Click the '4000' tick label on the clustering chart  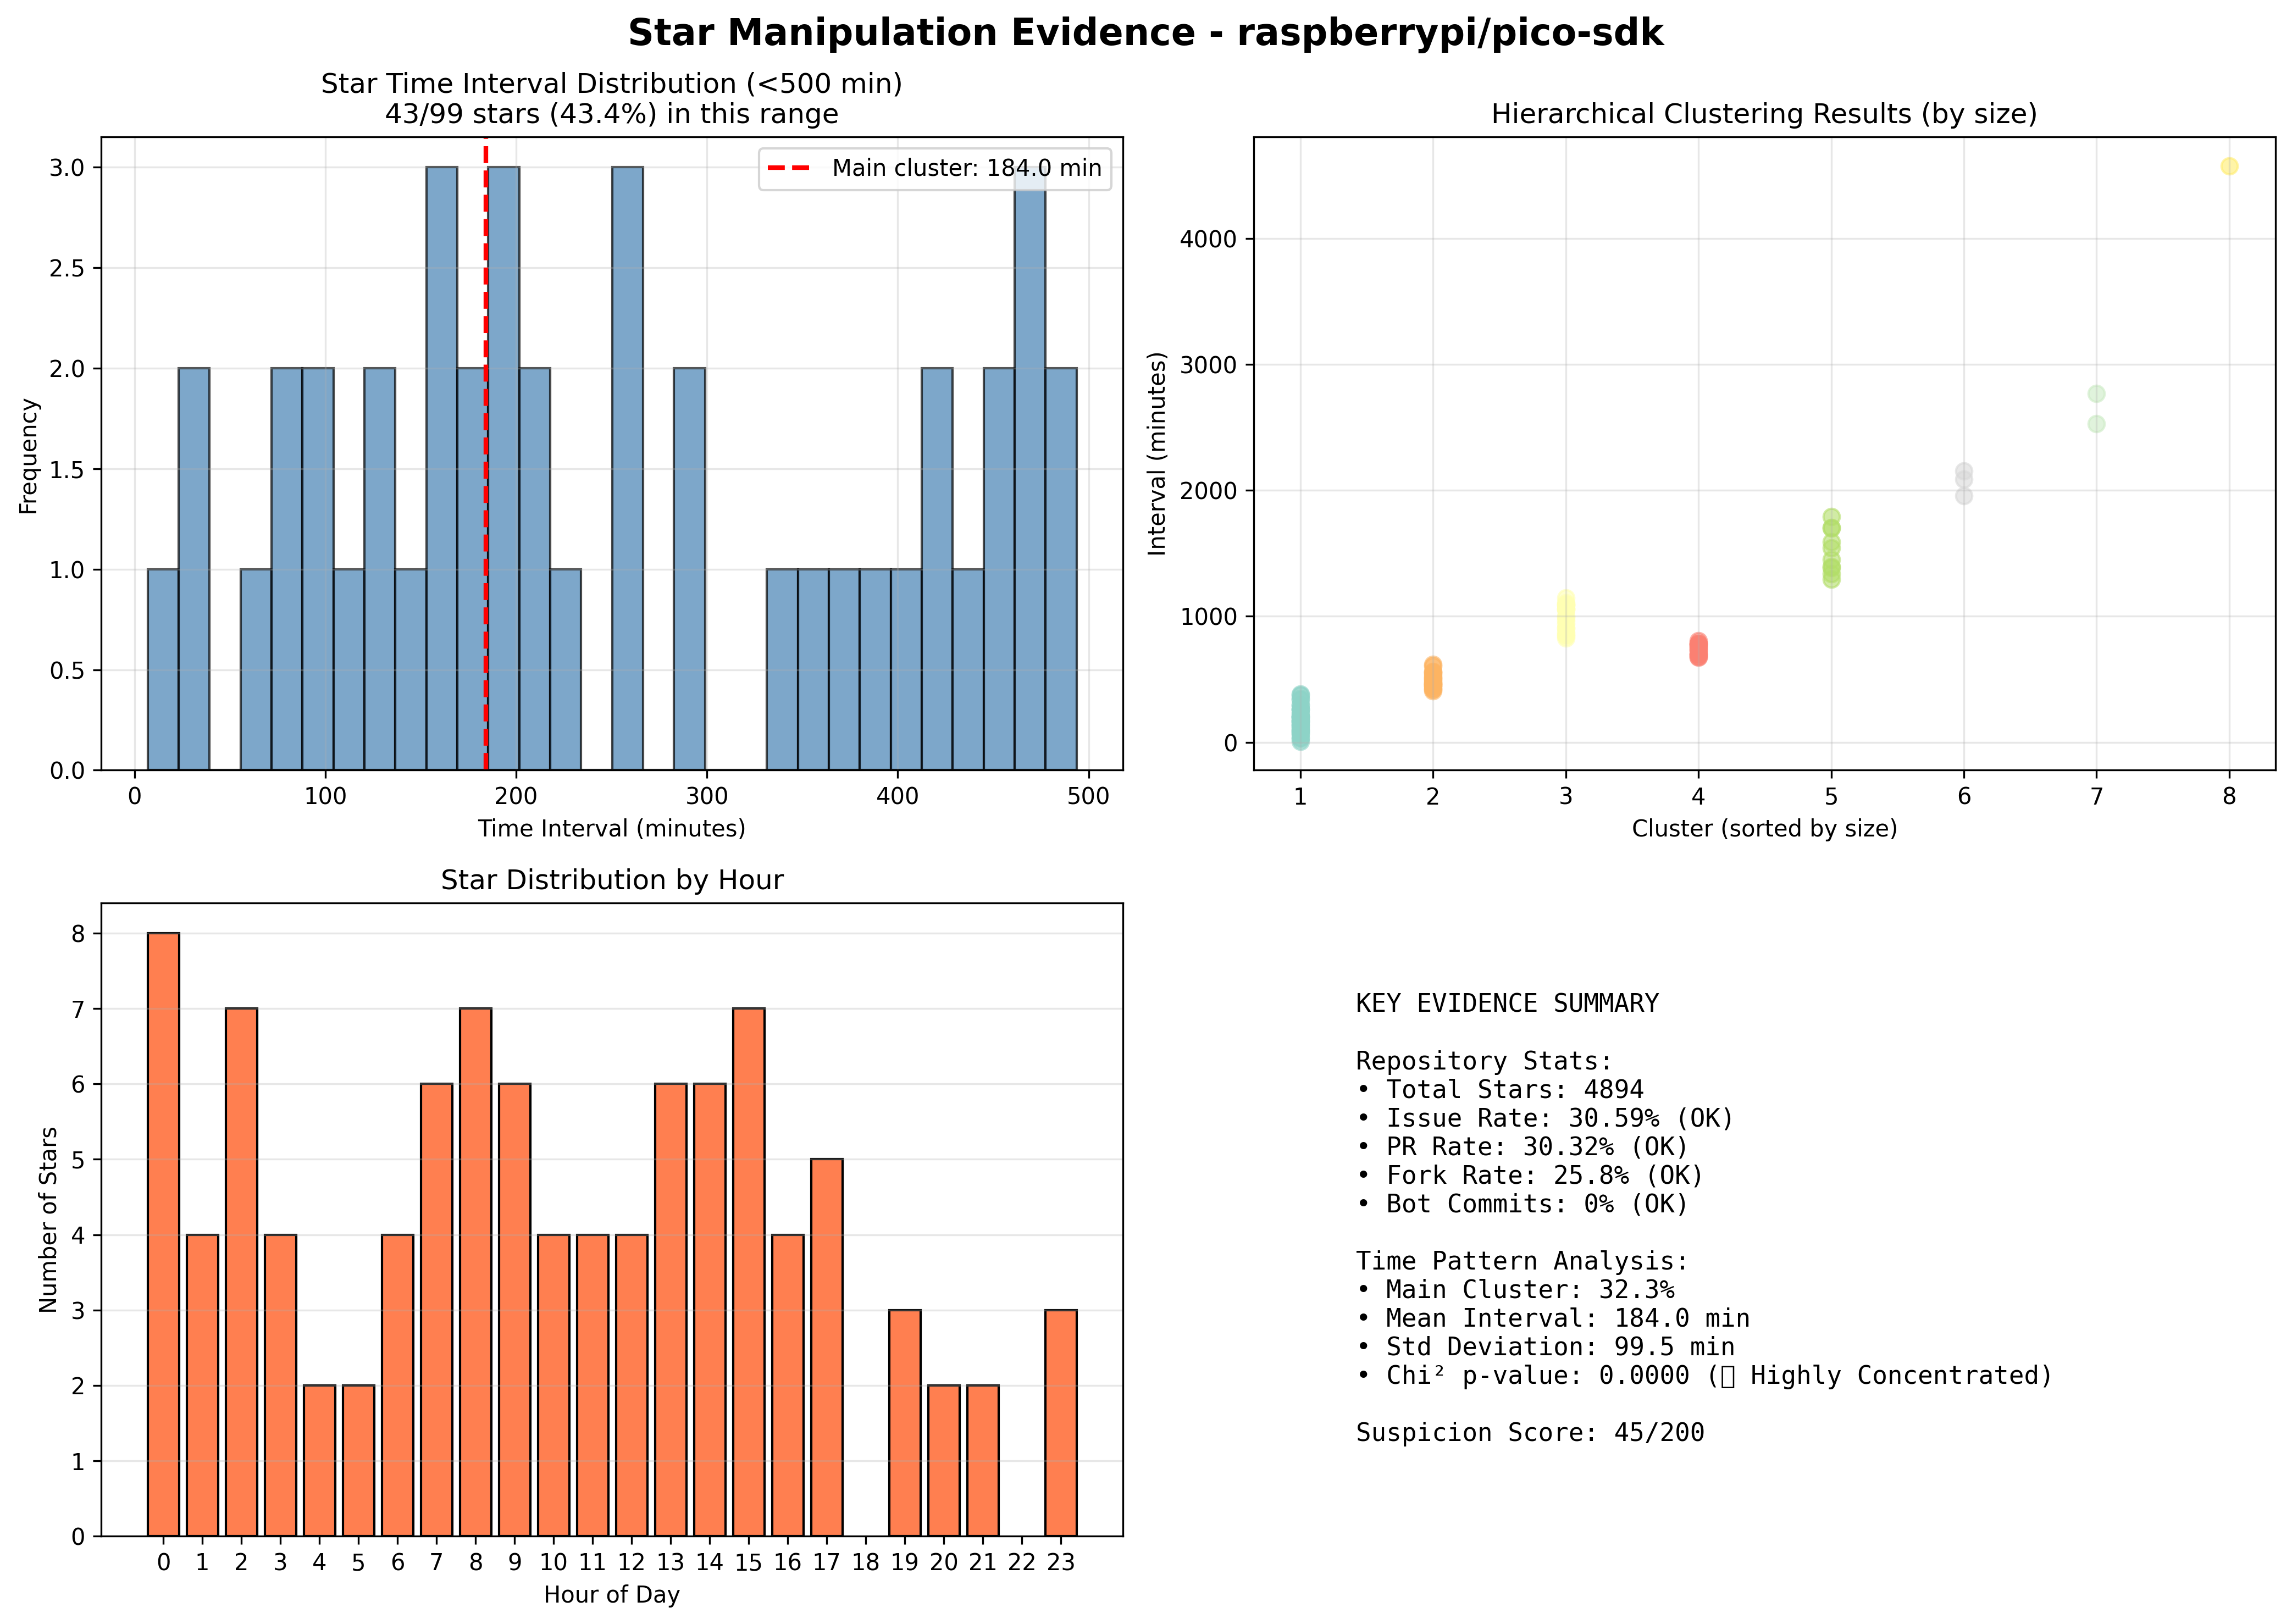pyautogui.click(x=1208, y=240)
